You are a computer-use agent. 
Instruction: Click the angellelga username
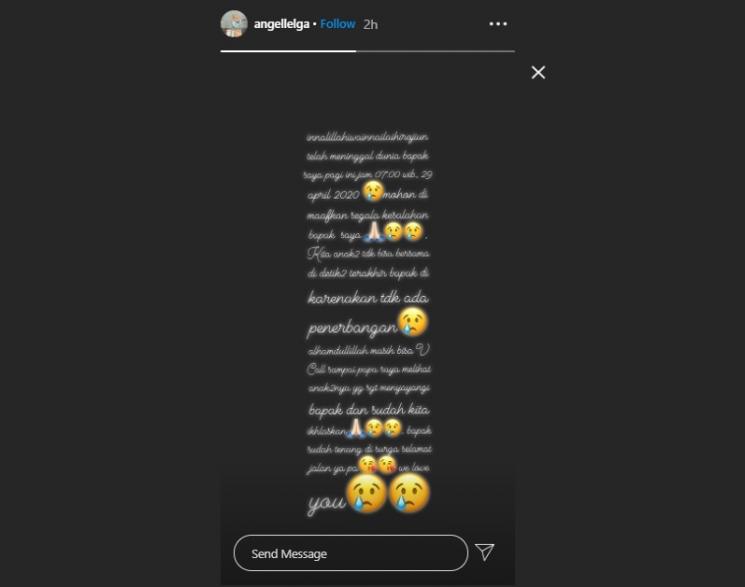point(281,24)
